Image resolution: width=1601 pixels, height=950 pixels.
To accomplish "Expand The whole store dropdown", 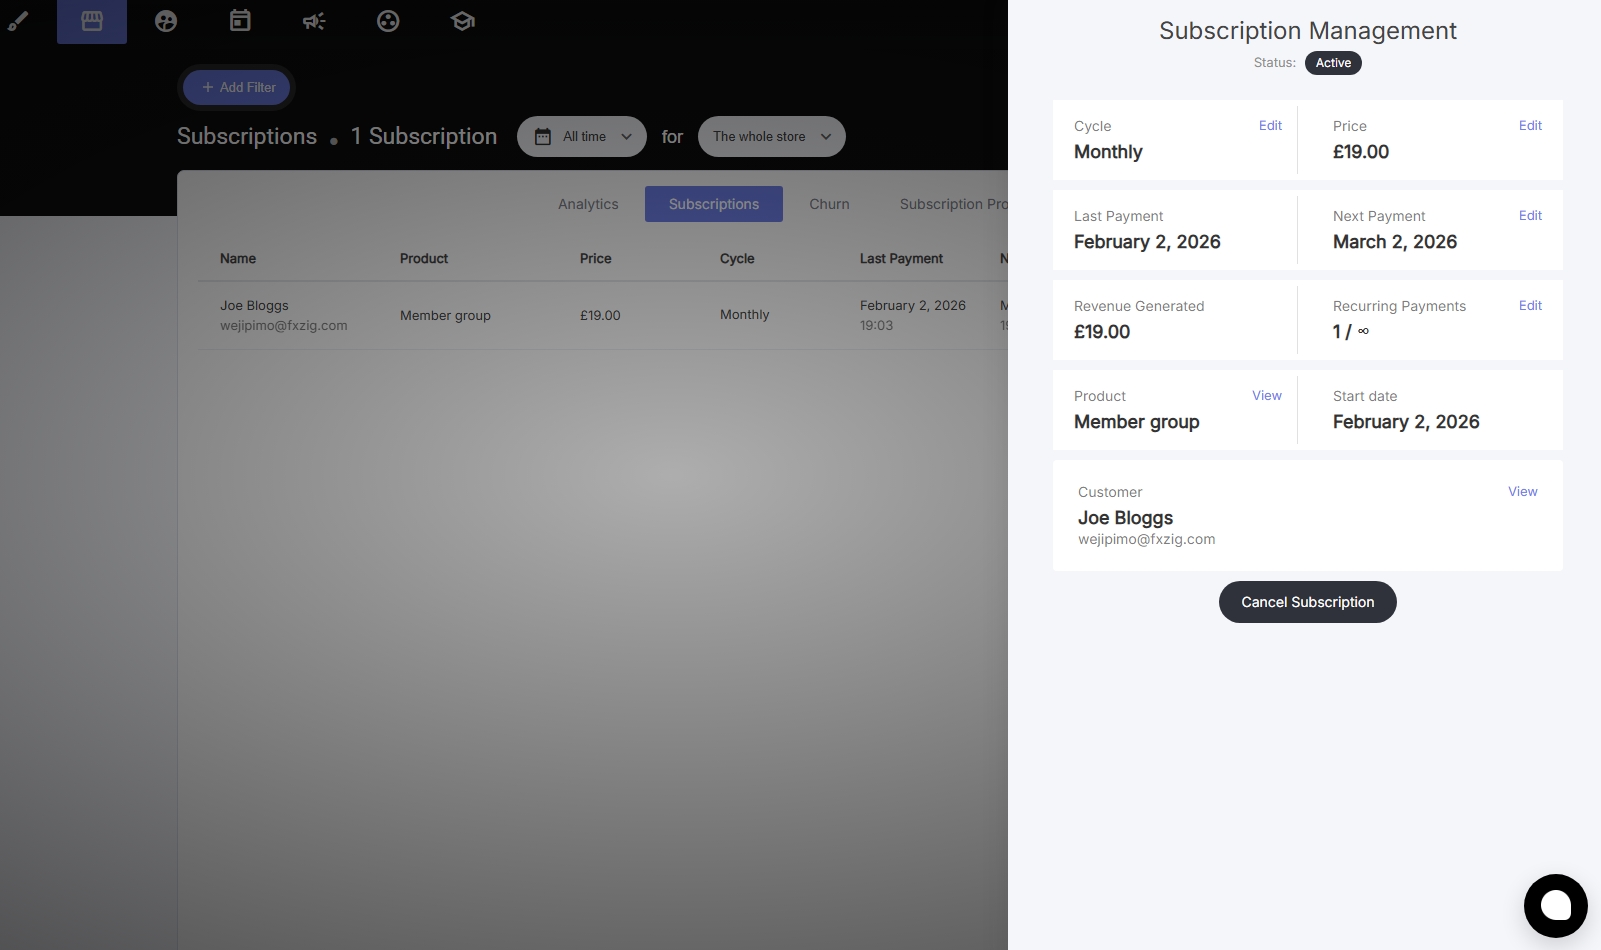I will [x=771, y=137].
